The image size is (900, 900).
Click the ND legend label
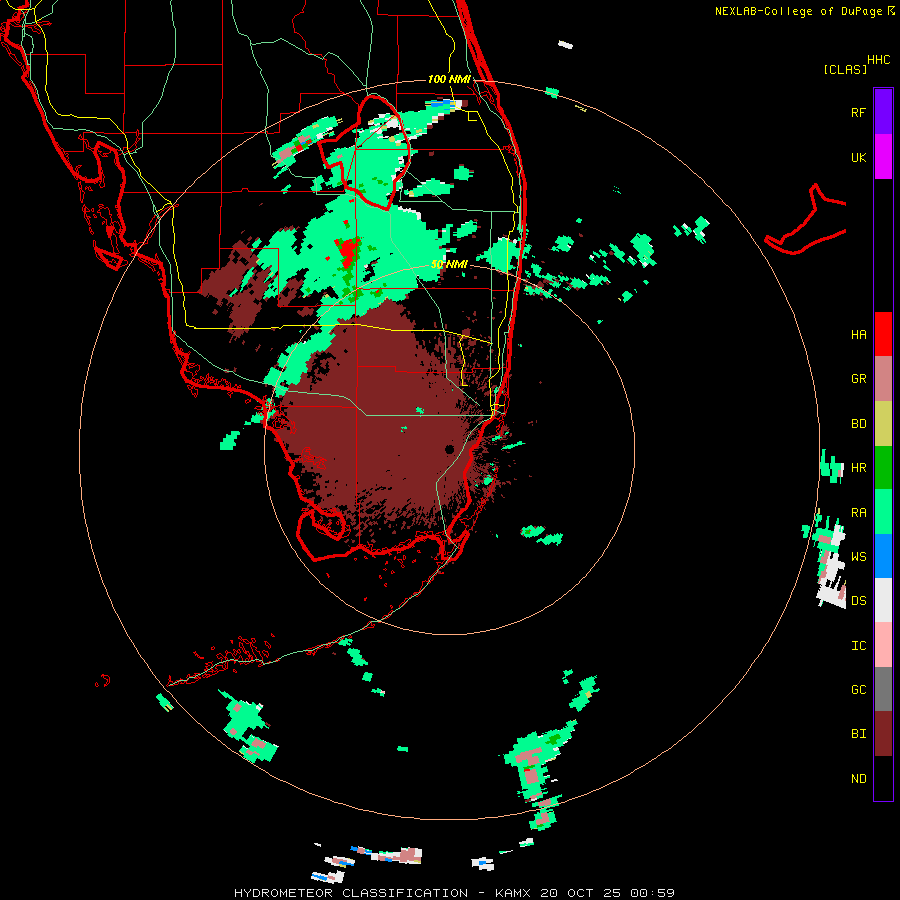pyautogui.click(x=858, y=779)
